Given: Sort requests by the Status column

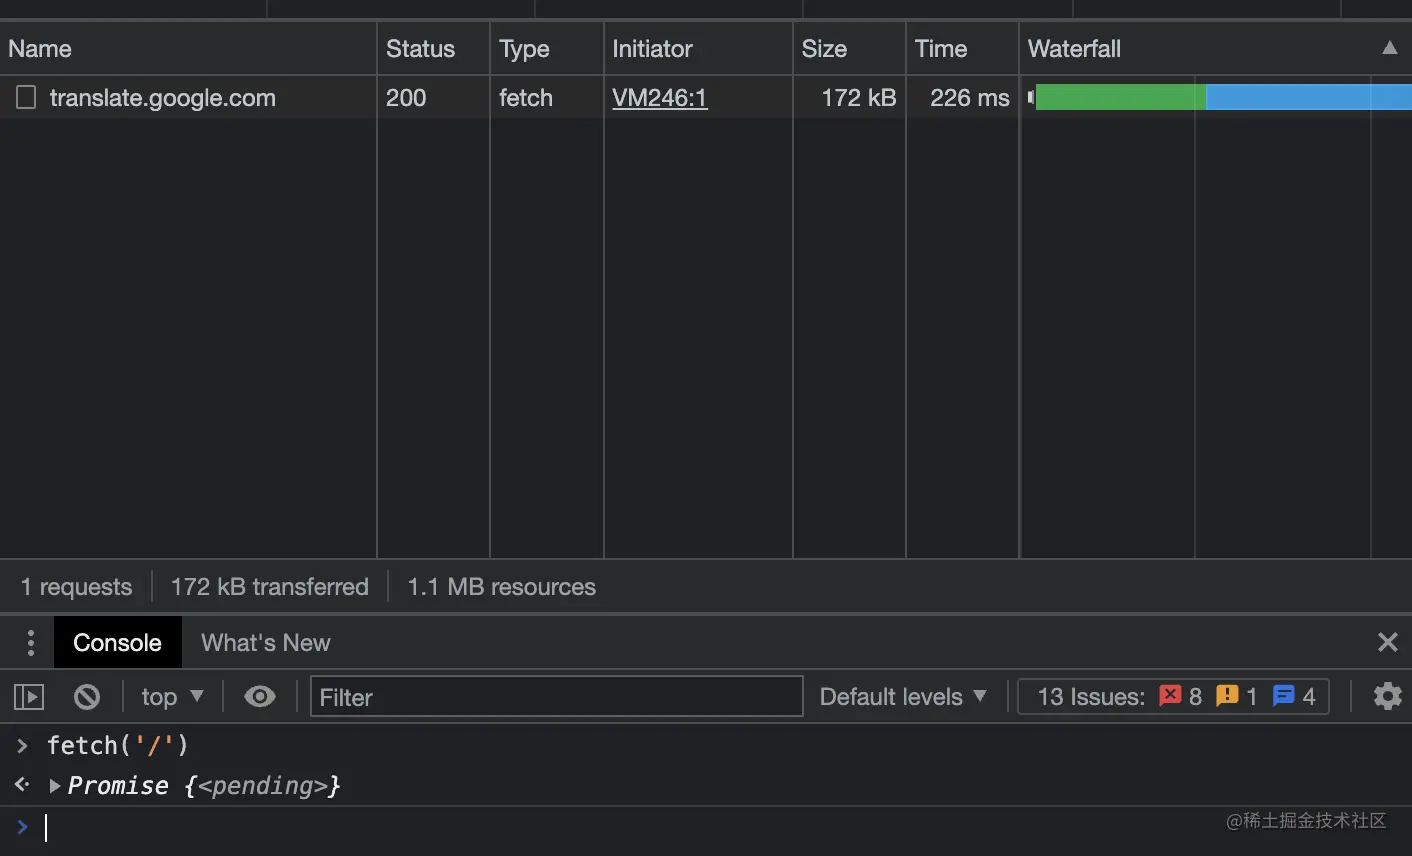Looking at the screenshot, I should (433, 48).
